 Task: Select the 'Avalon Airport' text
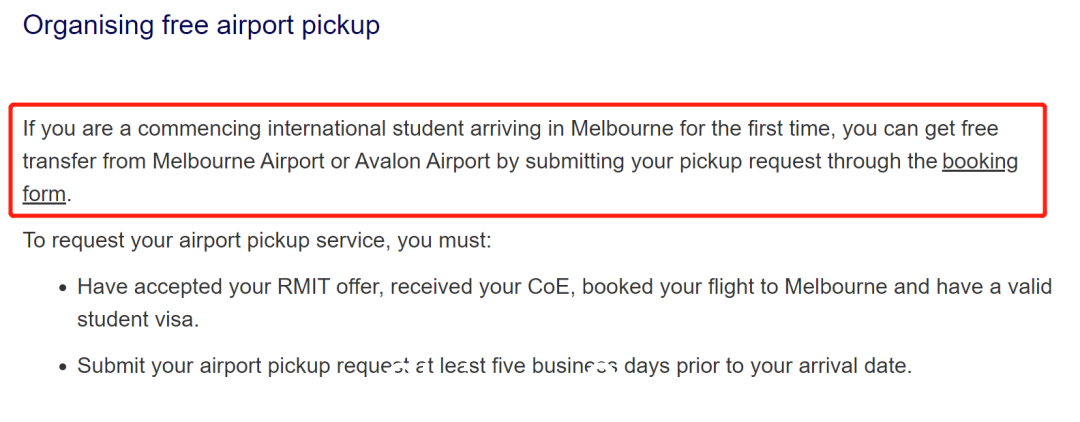click(x=422, y=162)
